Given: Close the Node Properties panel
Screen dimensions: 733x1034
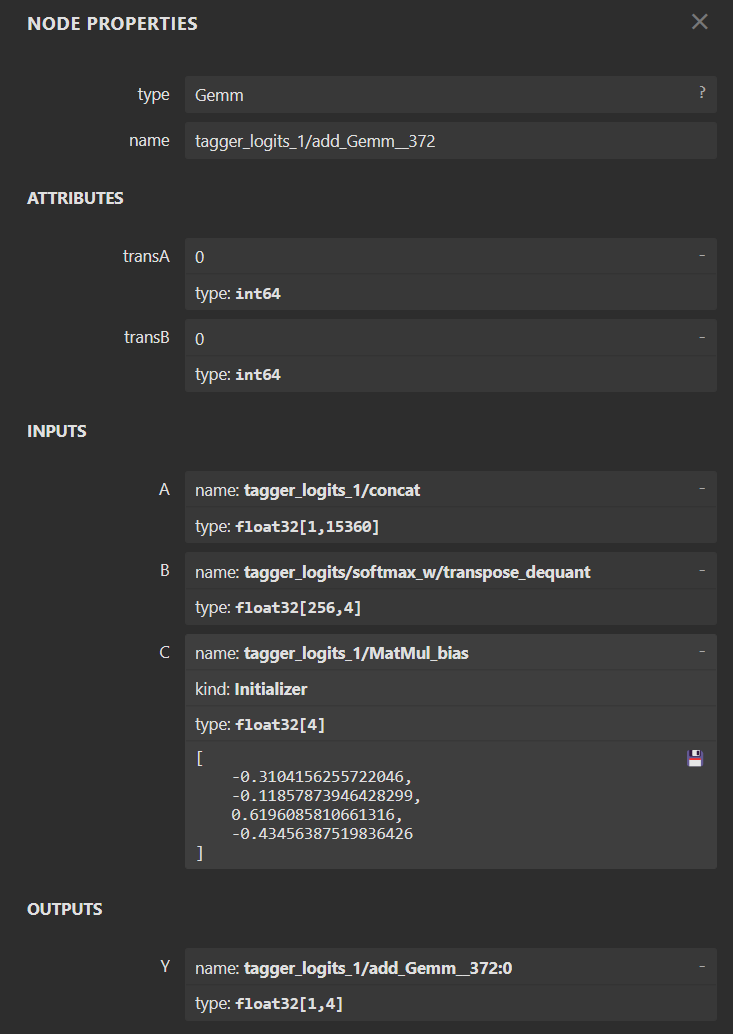Looking at the screenshot, I should (699, 21).
